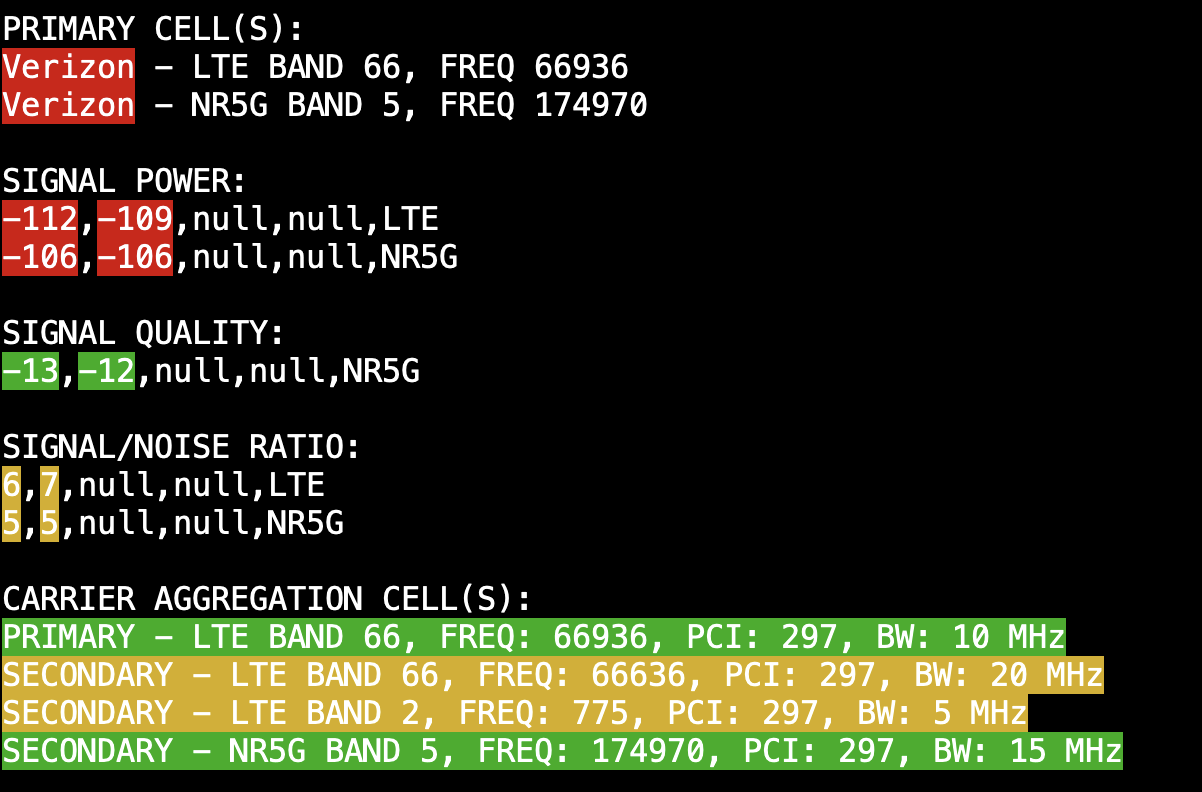
Task: Click the SIGNAL QUALITY heading
Action: 143,333
